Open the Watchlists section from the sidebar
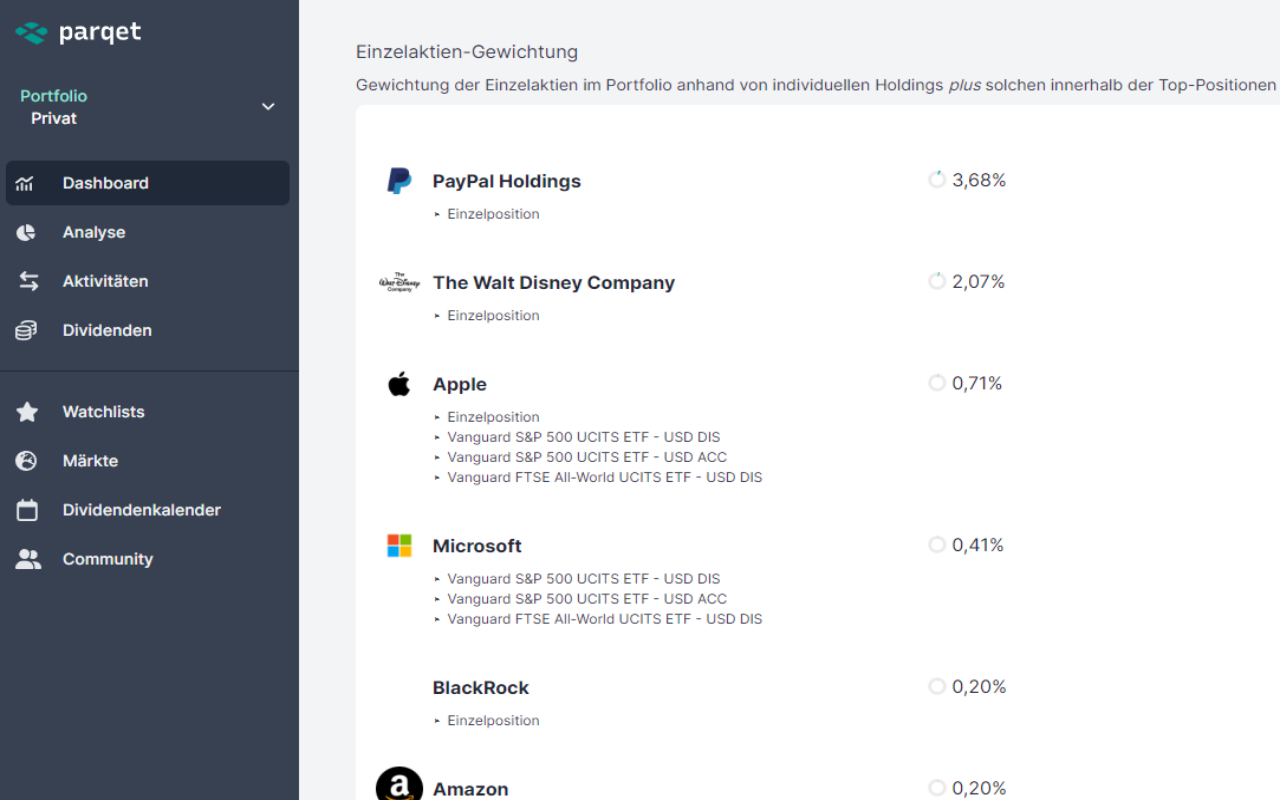The height and width of the screenshot is (800, 1280). (x=103, y=411)
